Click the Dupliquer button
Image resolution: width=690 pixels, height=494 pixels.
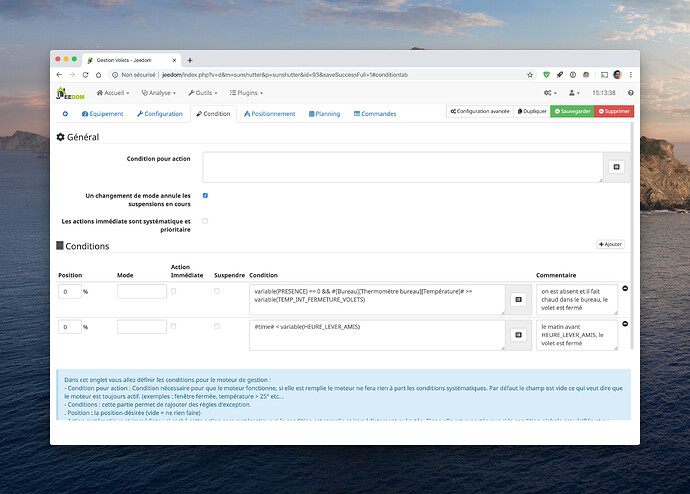point(532,111)
